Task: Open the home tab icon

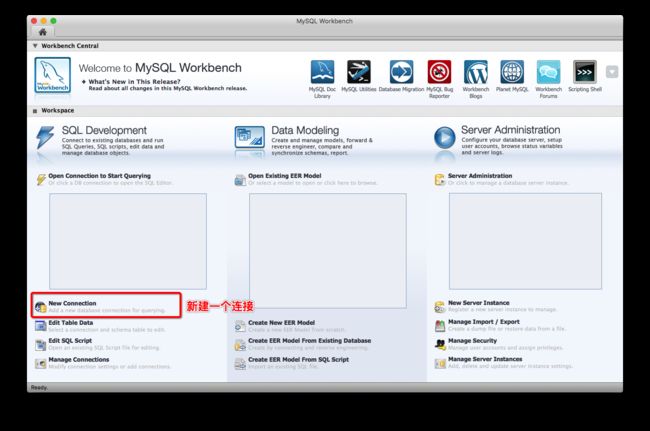Action: coord(42,32)
